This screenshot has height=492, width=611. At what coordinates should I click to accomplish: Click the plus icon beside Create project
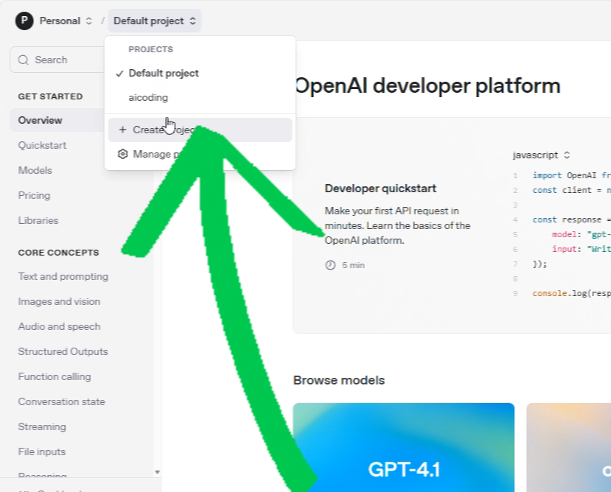tap(122, 129)
